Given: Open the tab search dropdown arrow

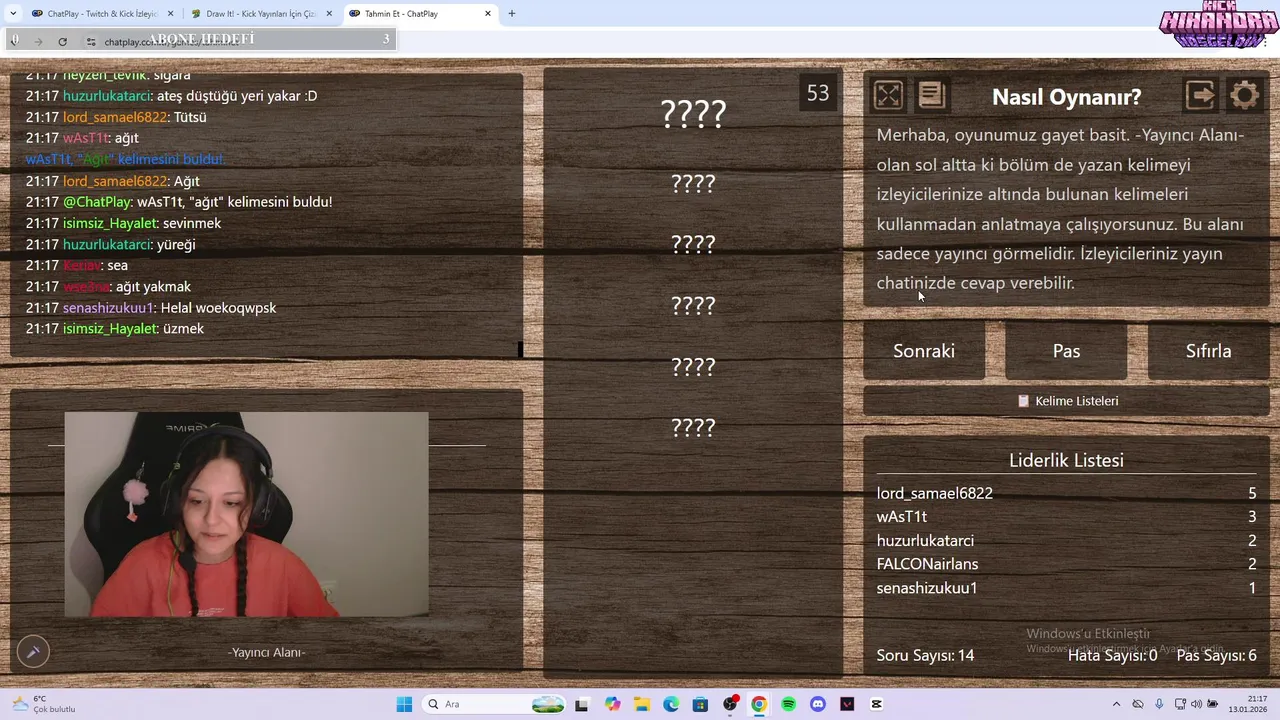Looking at the screenshot, I should click(13, 14).
